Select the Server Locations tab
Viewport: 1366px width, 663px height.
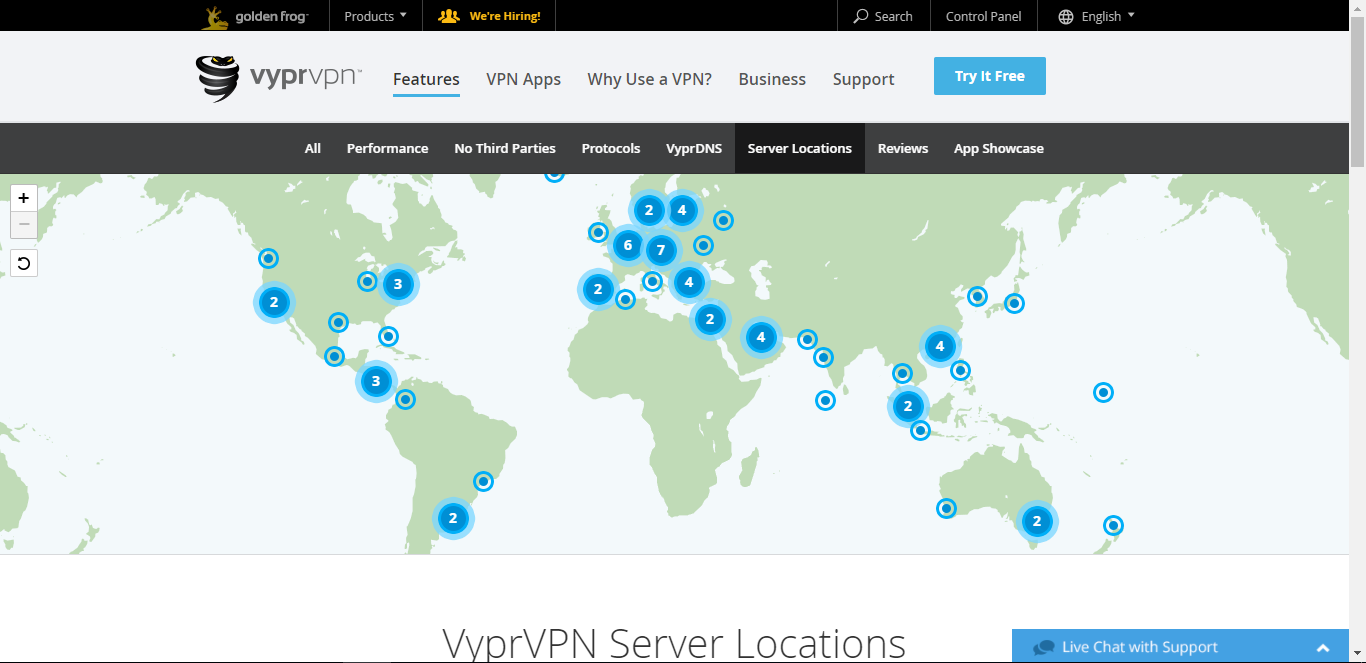800,148
